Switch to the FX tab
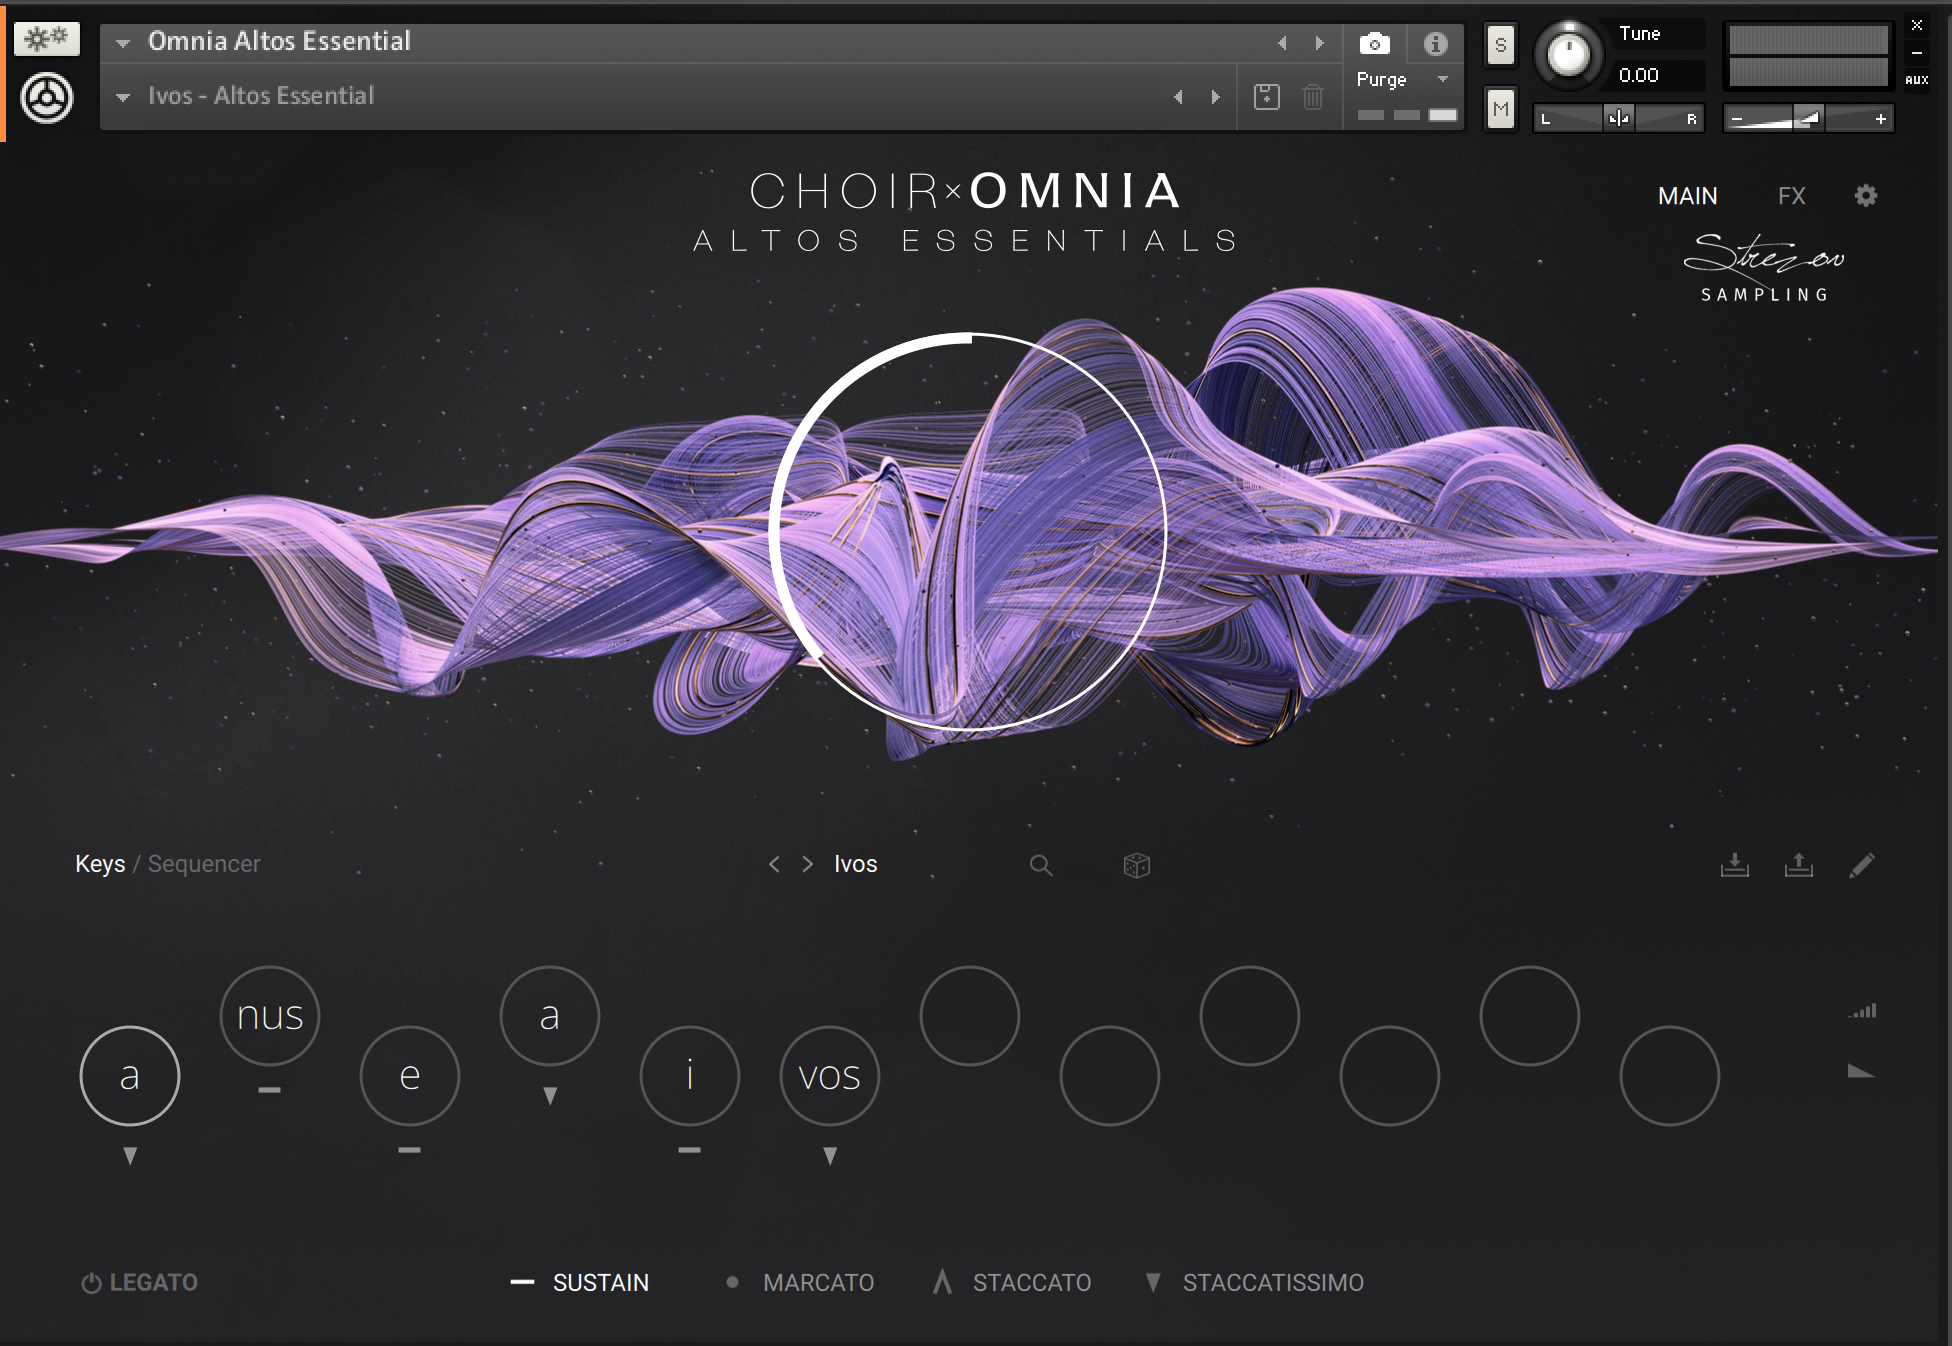 (x=1792, y=196)
